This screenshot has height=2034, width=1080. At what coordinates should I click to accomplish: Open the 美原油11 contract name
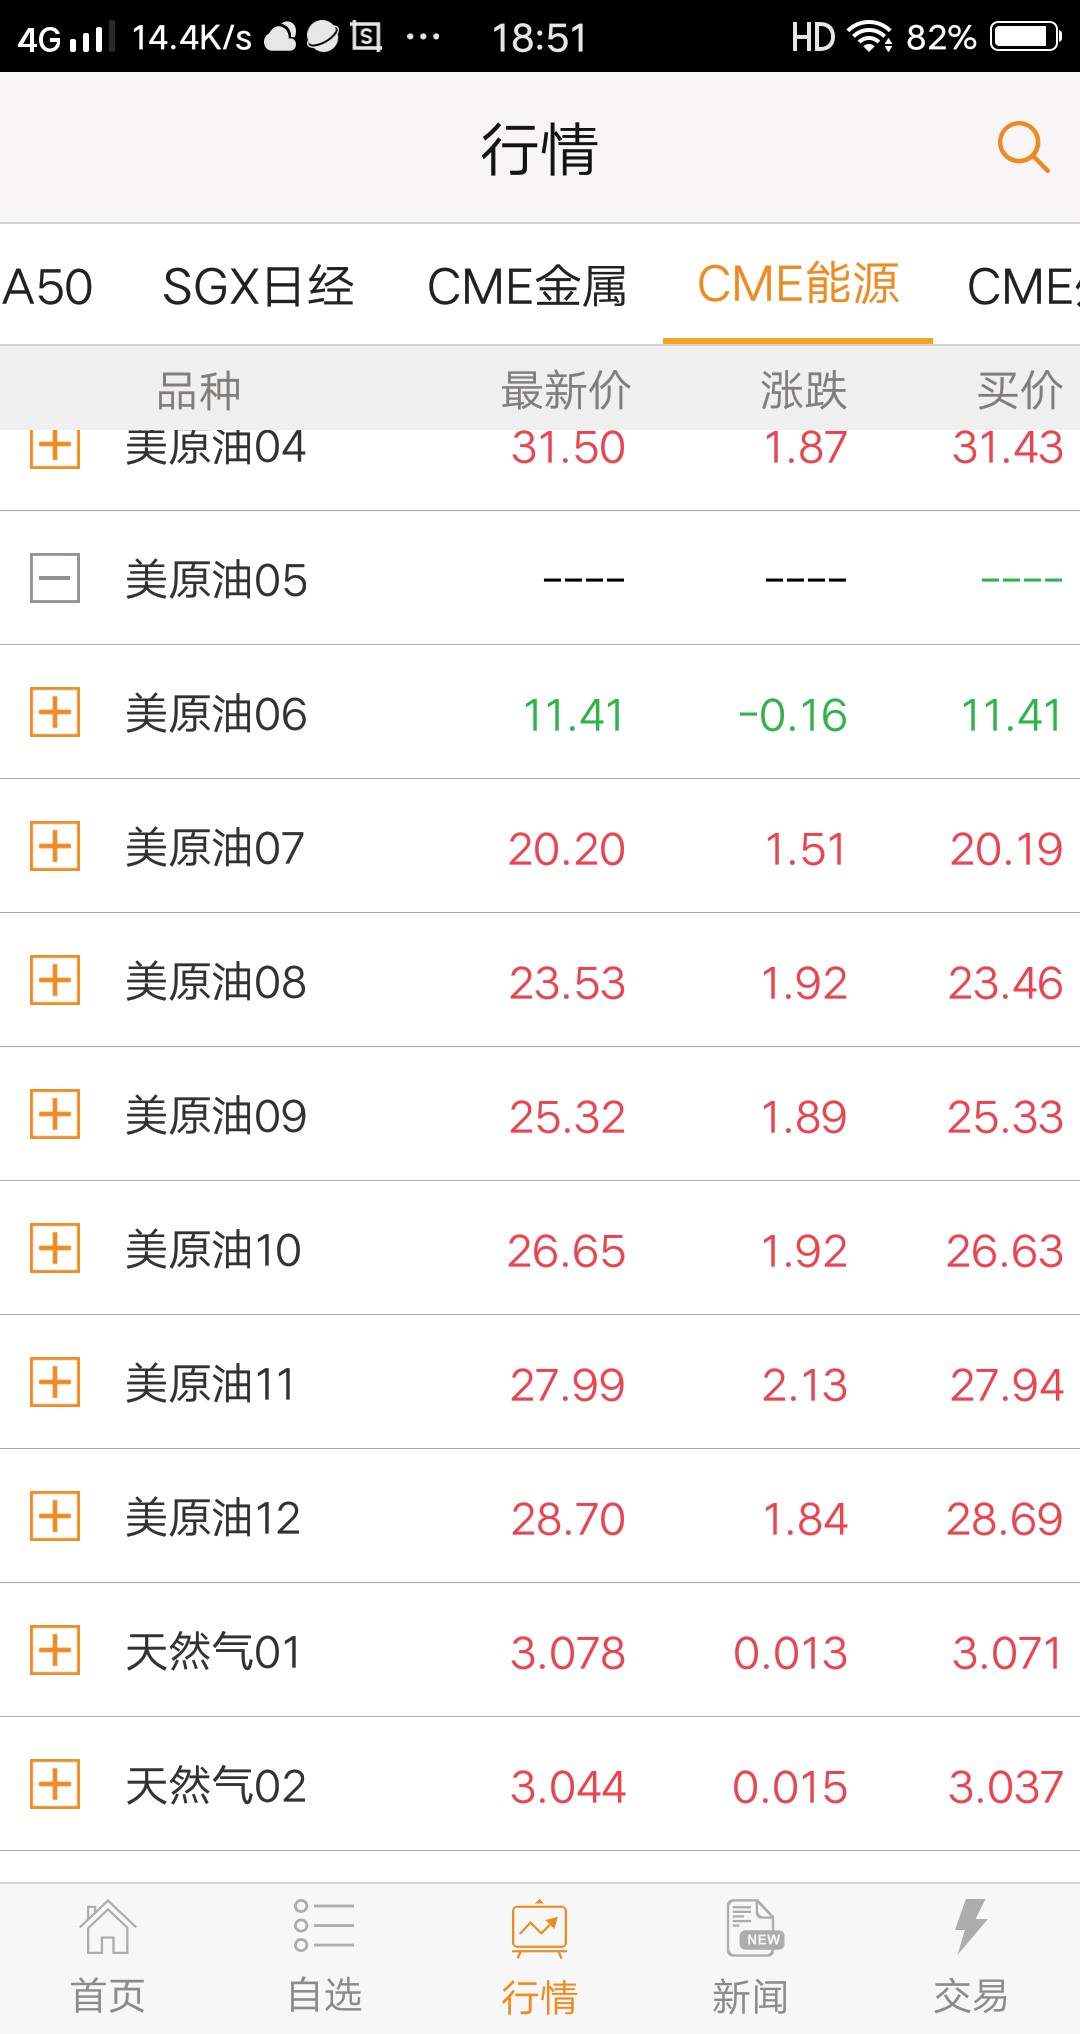pos(210,1384)
